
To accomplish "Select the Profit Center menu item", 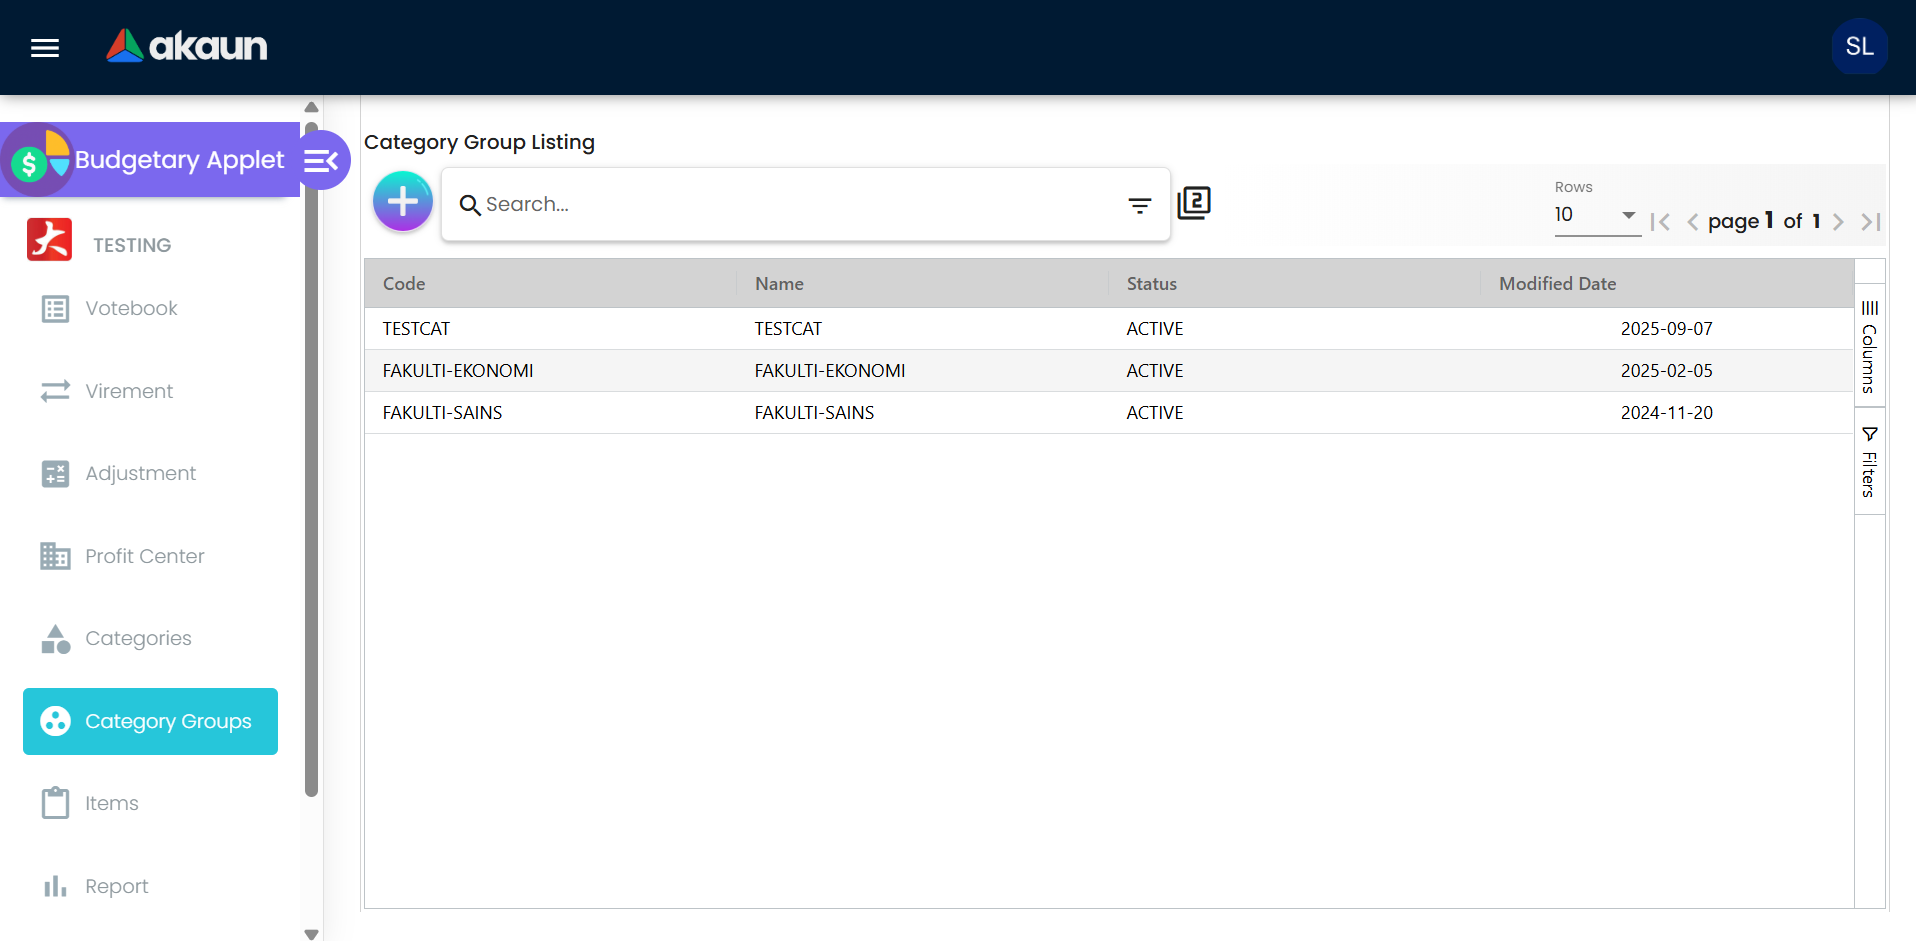I will 144,557.
